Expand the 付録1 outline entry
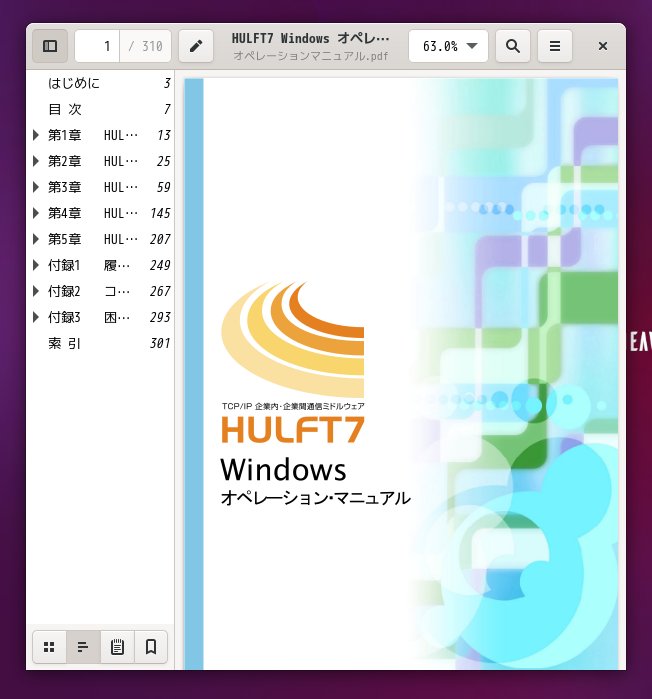This screenshot has height=699, width=652. click(x=36, y=265)
